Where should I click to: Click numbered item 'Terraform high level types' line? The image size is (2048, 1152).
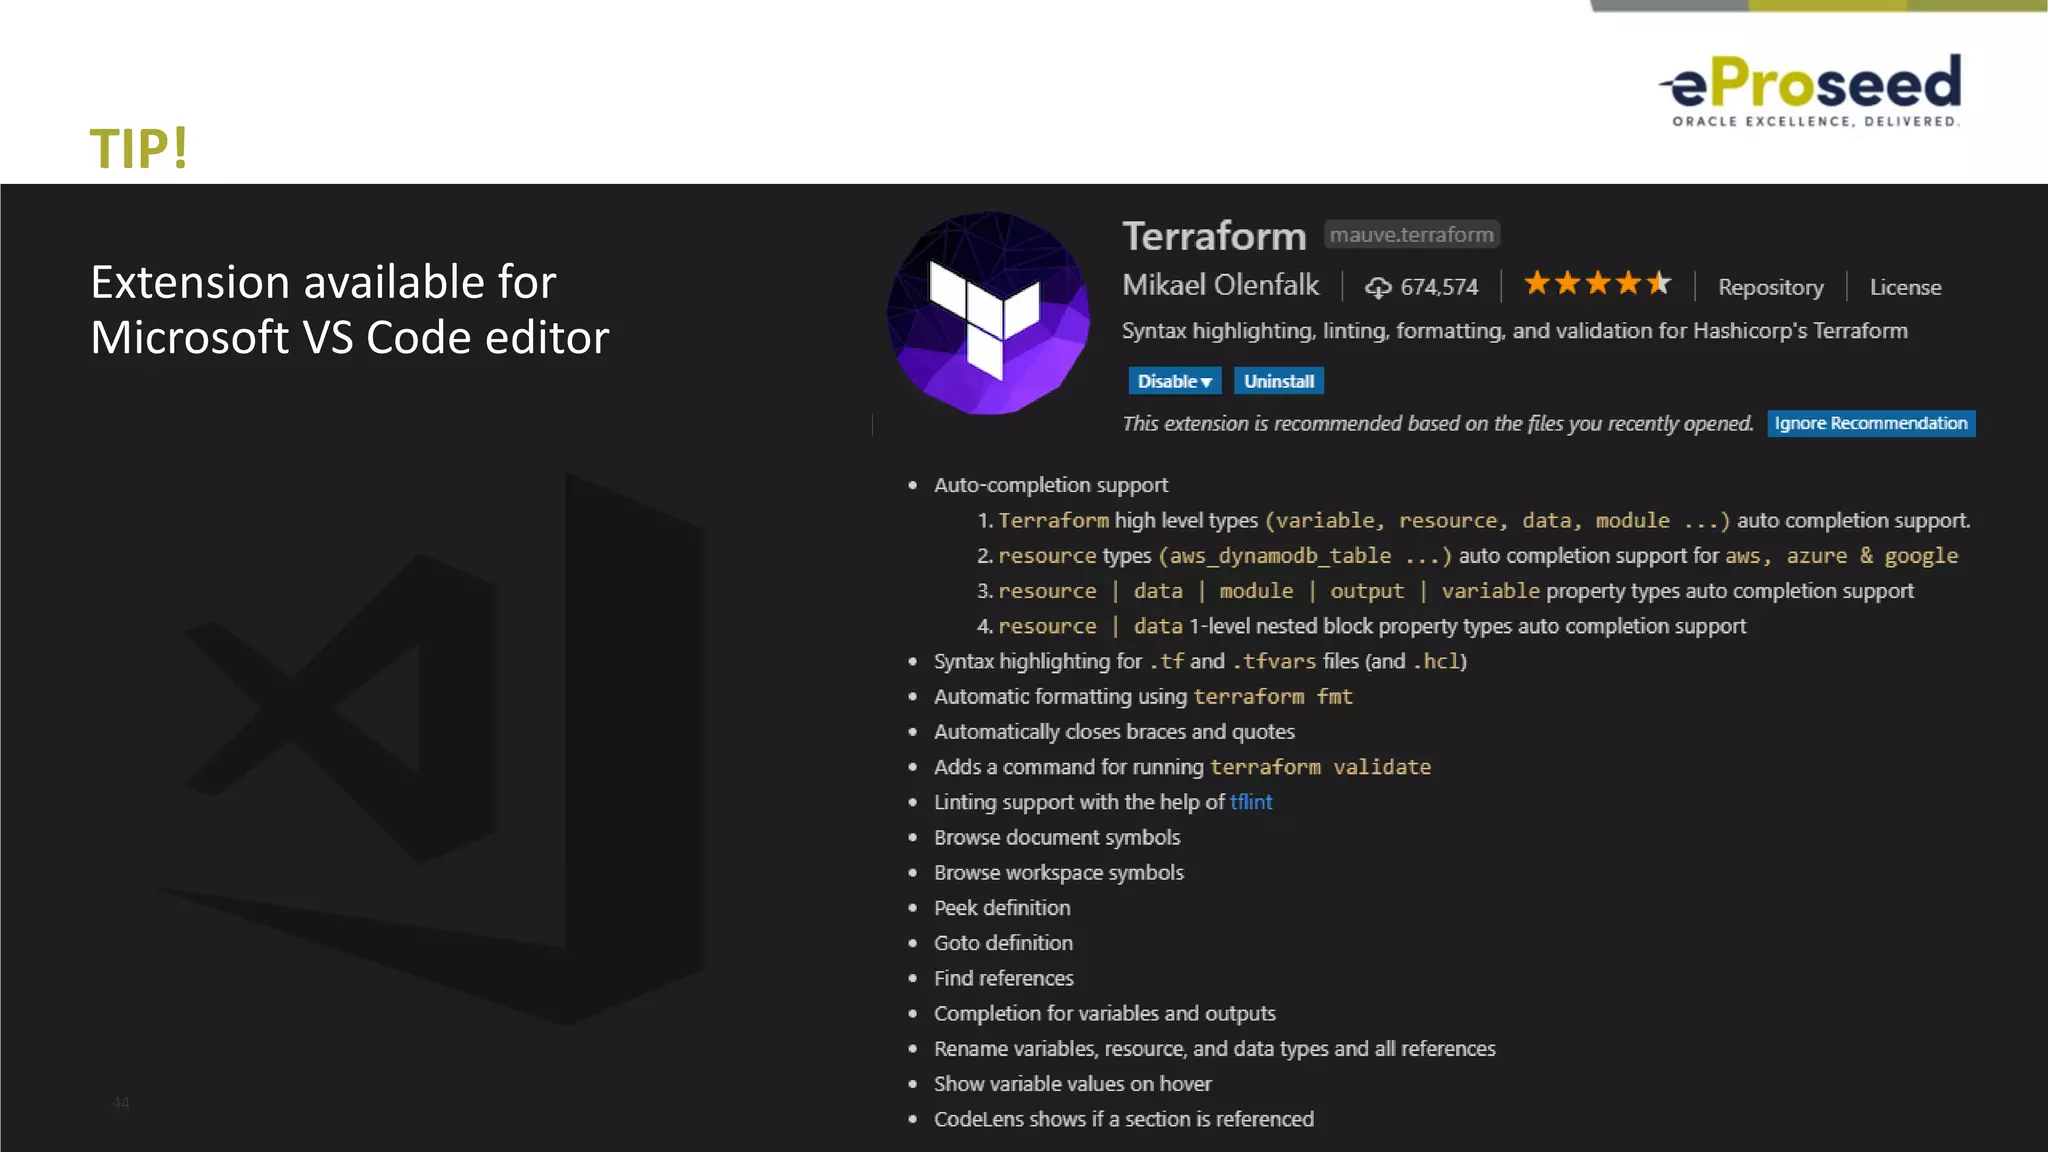coord(1473,520)
